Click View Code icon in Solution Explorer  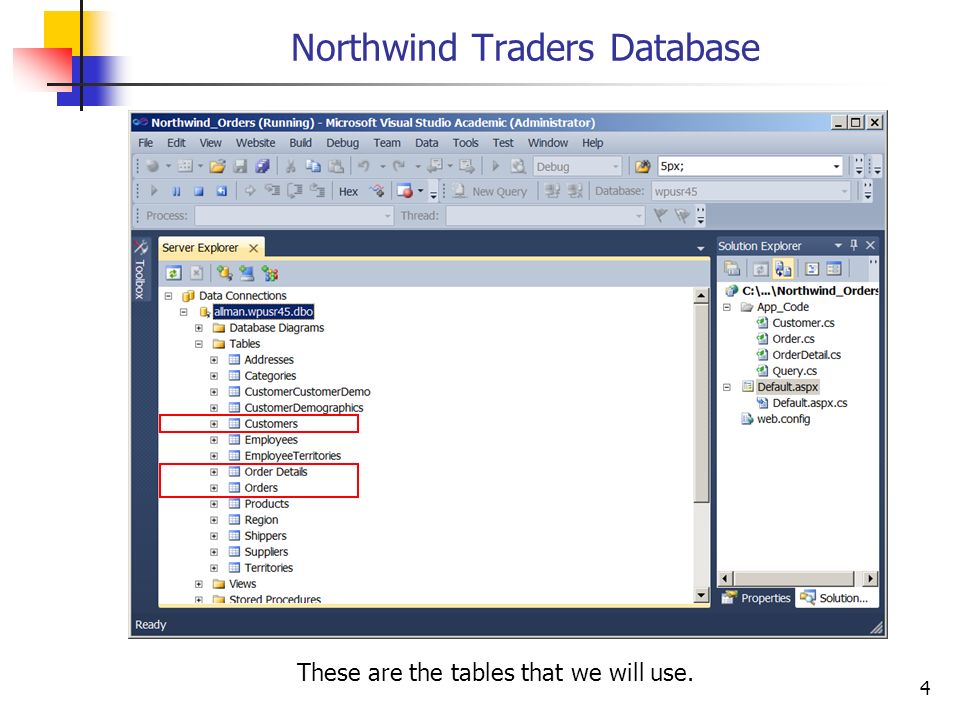tap(812, 269)
